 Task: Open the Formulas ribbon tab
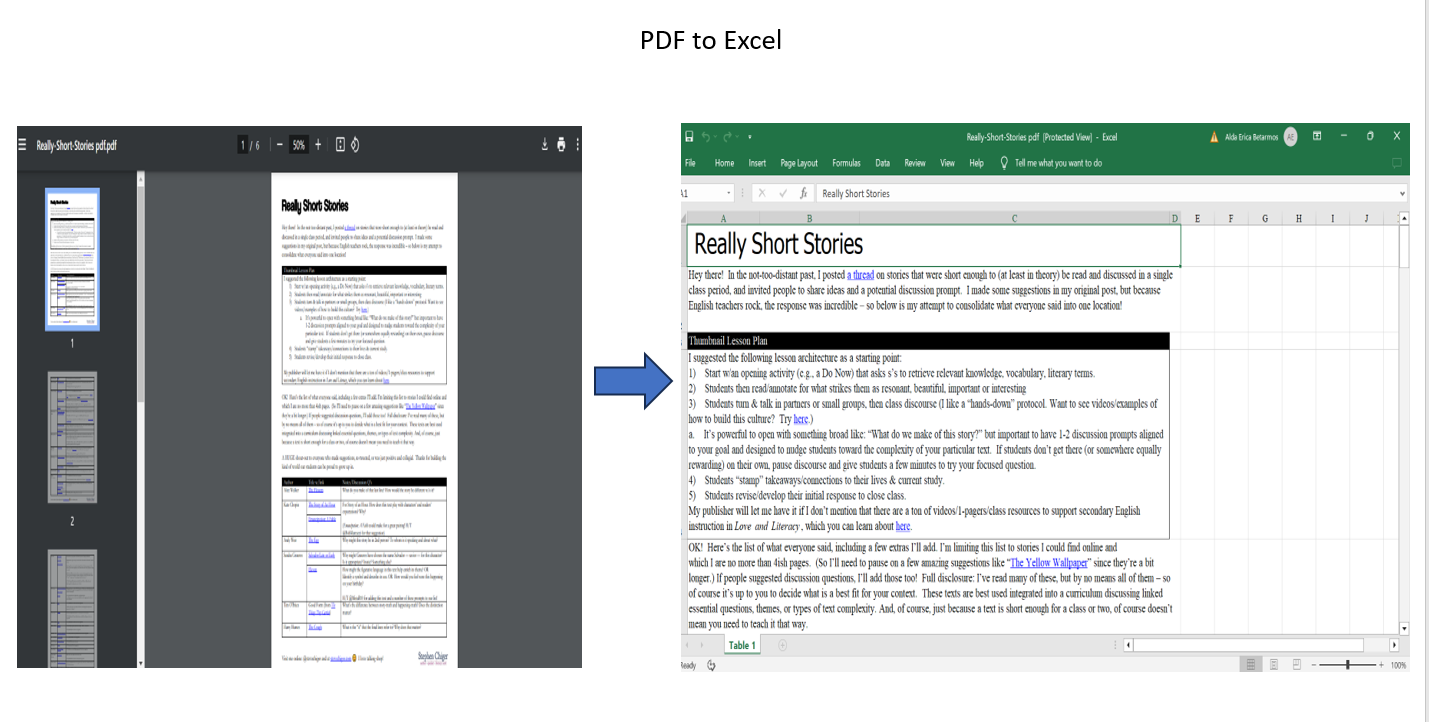pos(846,163)
